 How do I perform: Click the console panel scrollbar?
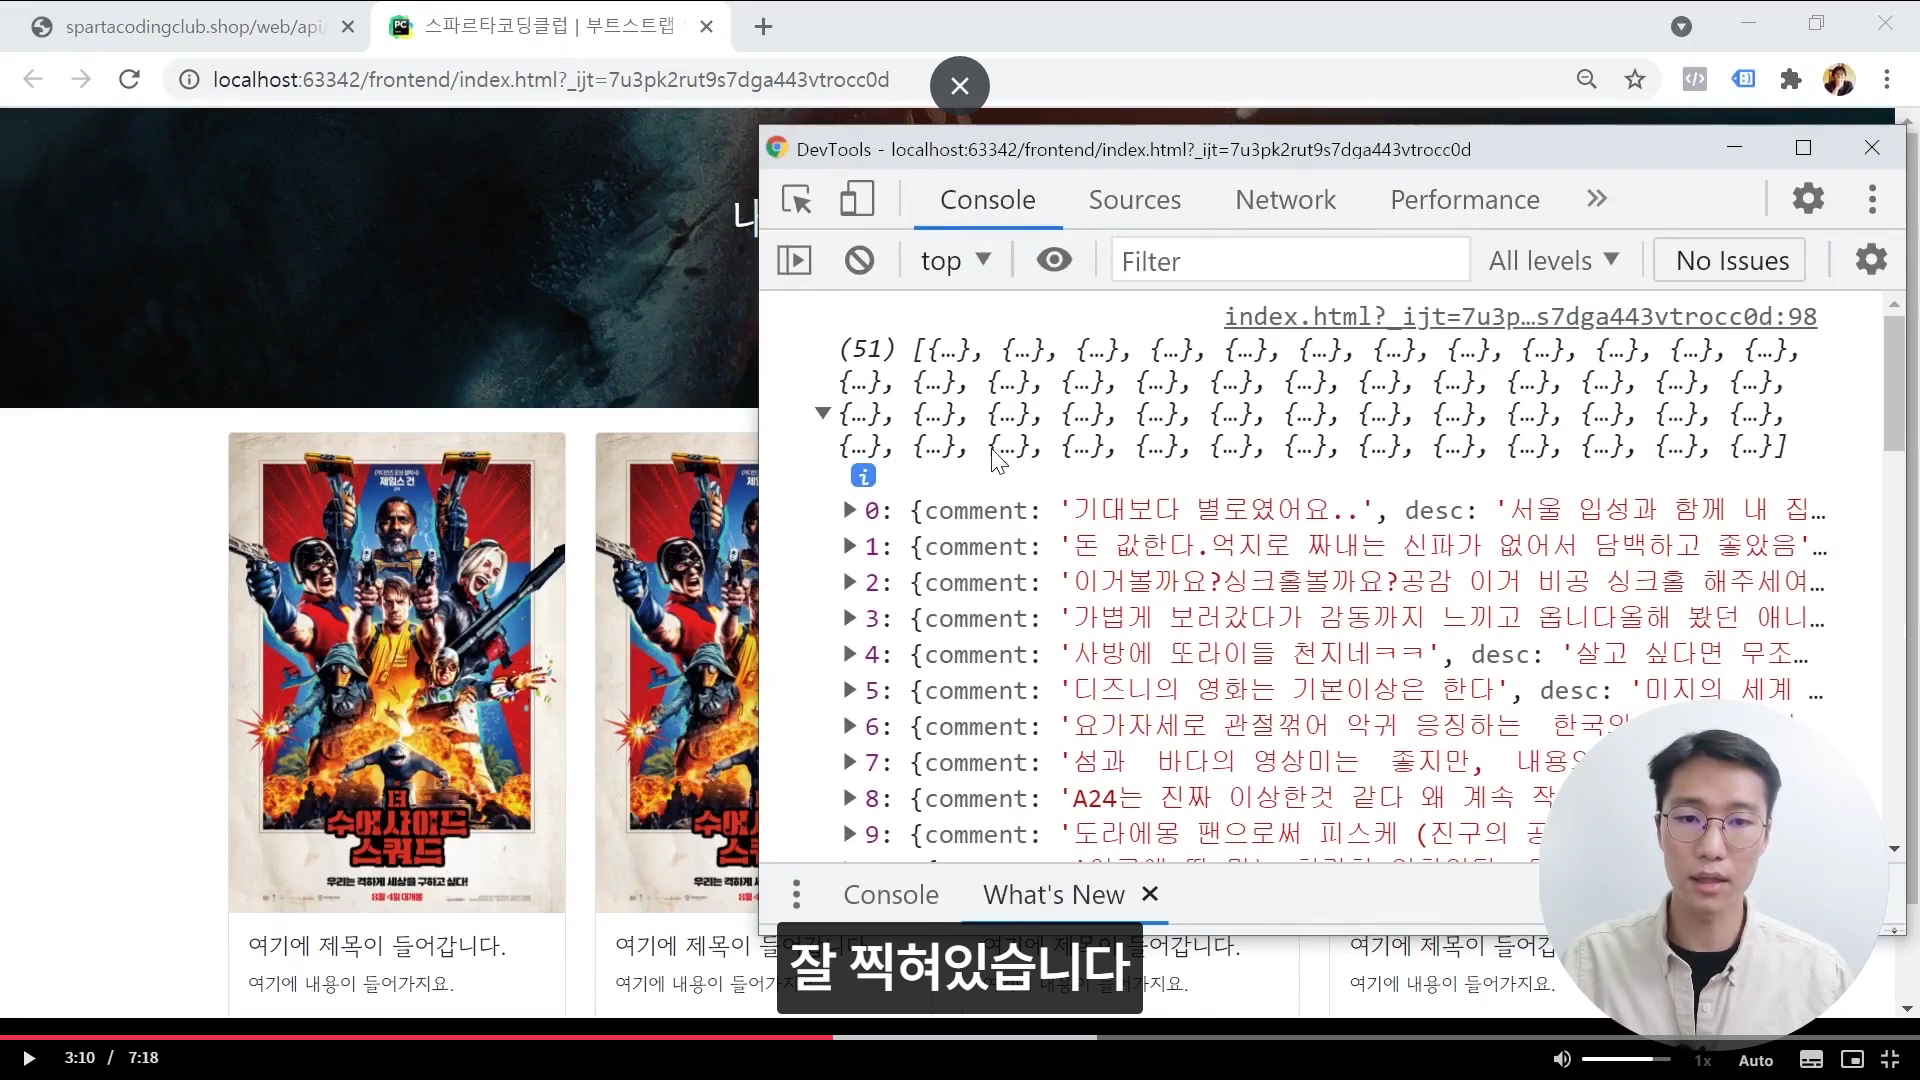(x=1894, y=383)
